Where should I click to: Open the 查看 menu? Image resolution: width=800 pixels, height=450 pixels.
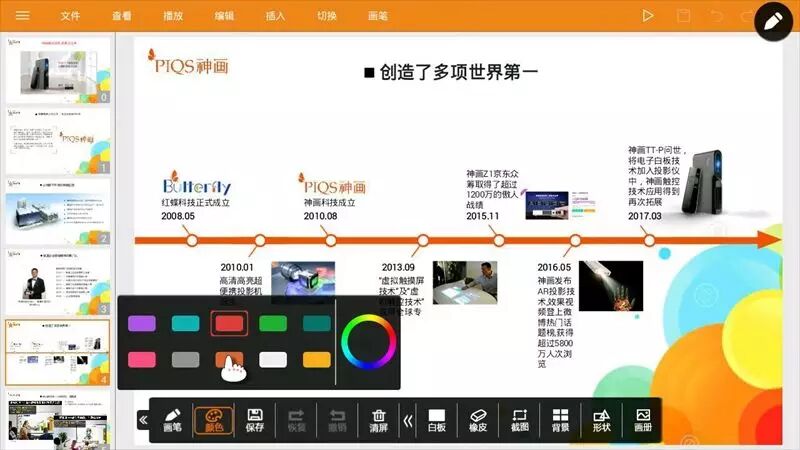pos(121,16)
